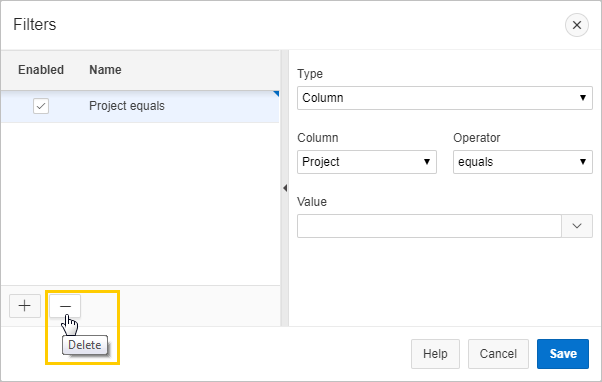Open the Type dropdown showing Column
602x382 pixels.
click(x=445, y=98)
